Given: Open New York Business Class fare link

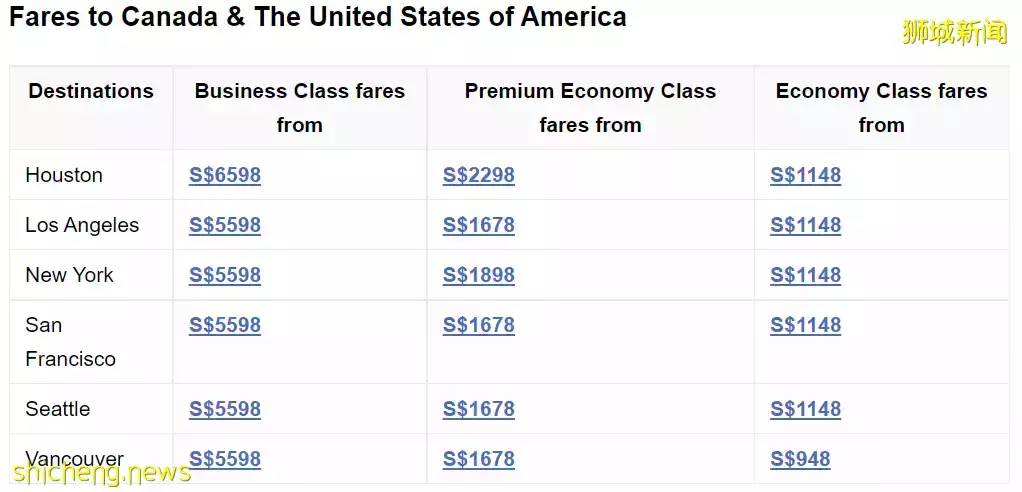Looking at the screenshot, I should point(225,275).
